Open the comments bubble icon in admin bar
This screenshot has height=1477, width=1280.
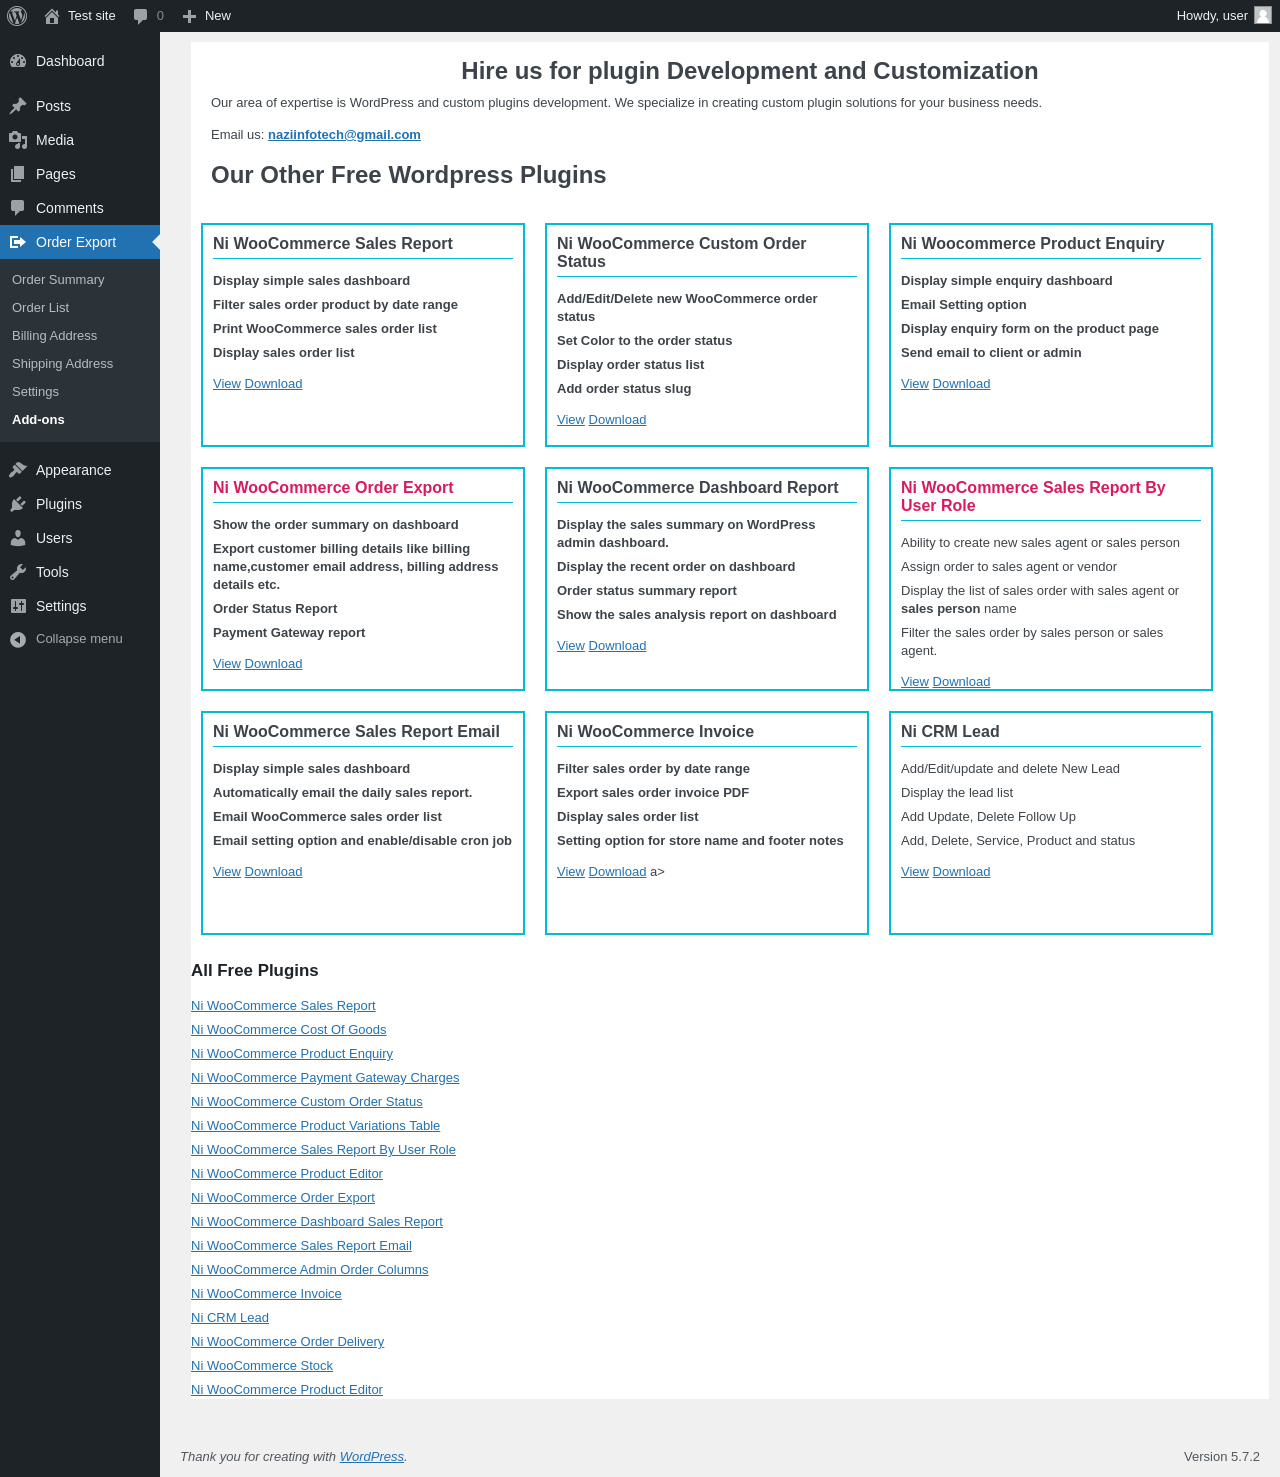141,16
